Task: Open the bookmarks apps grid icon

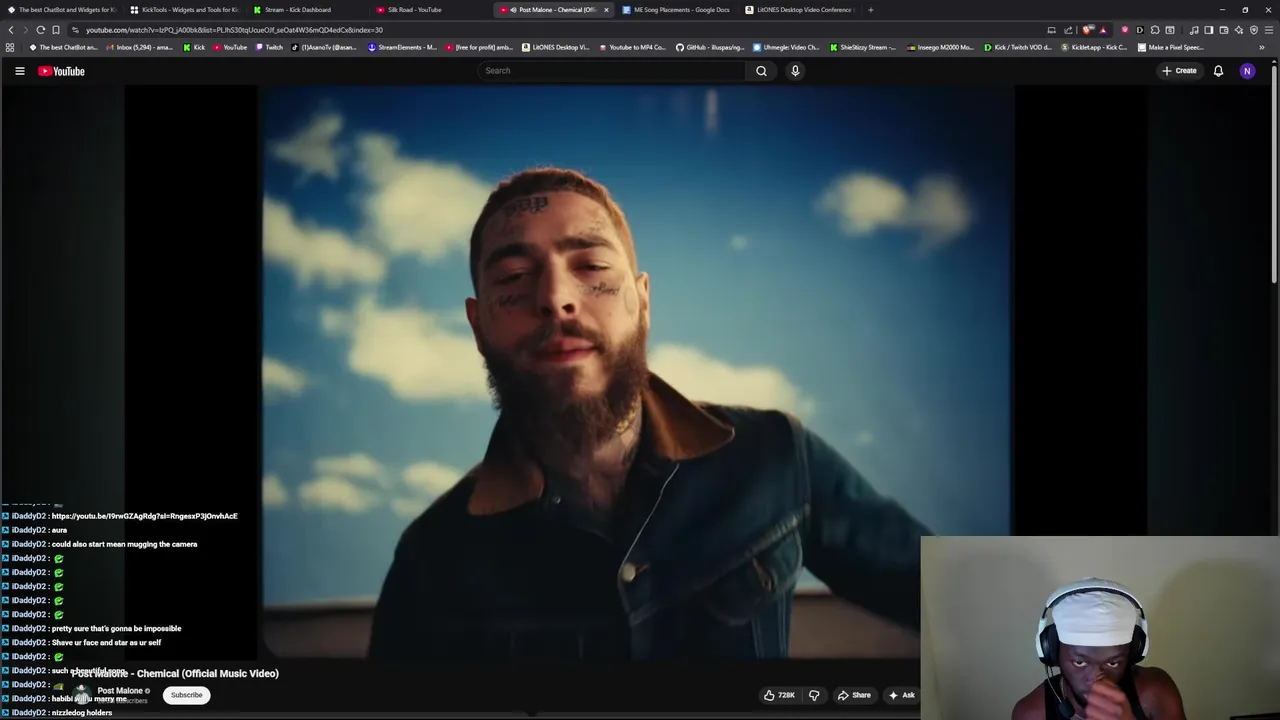Action: tap(10, 47)
